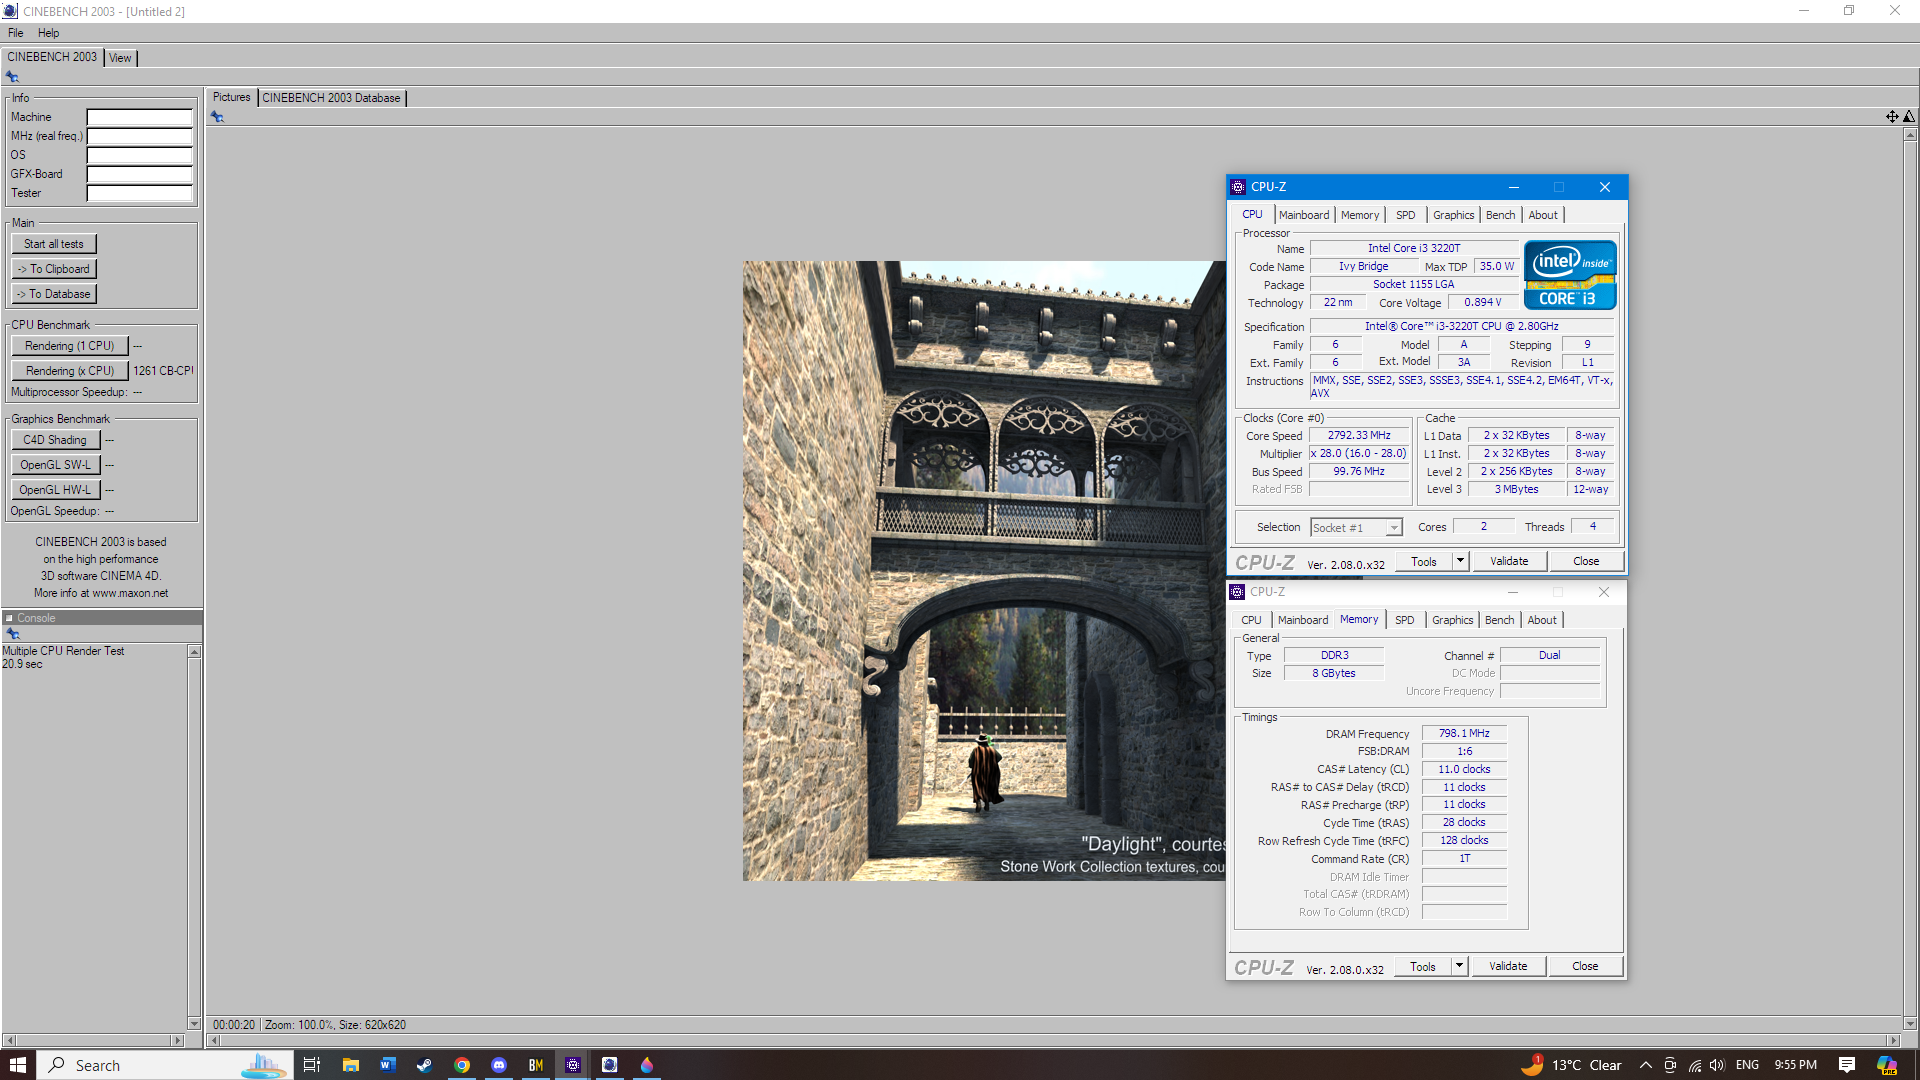1920x1080 pixels.
Task: Open the Socket #1 selection dropdown
Action: pyautogui.click(x=1357, y=527)
